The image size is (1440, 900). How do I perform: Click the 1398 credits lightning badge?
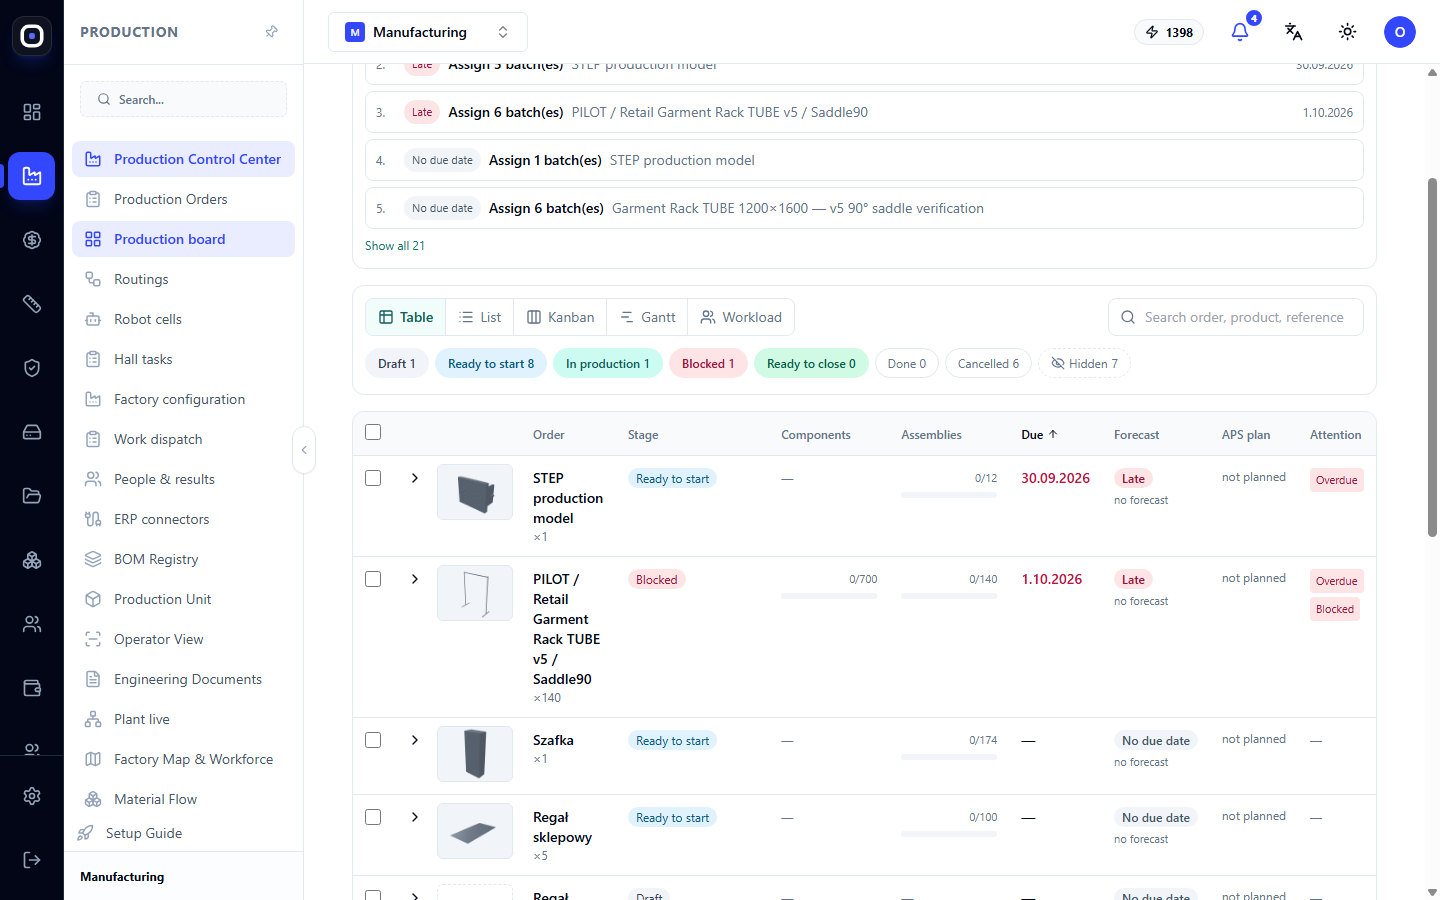(x=1169, y=32)
